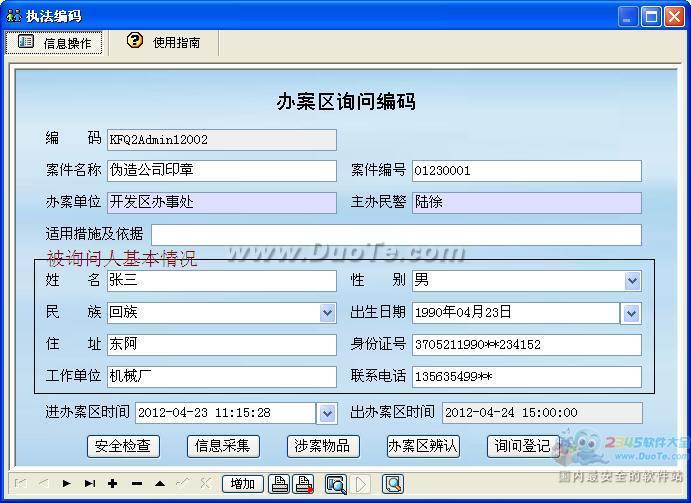Click the 被询问人基本情况 heading text
Image resolution: width=691 pixels, height=503 pixels.
point(122,259)
